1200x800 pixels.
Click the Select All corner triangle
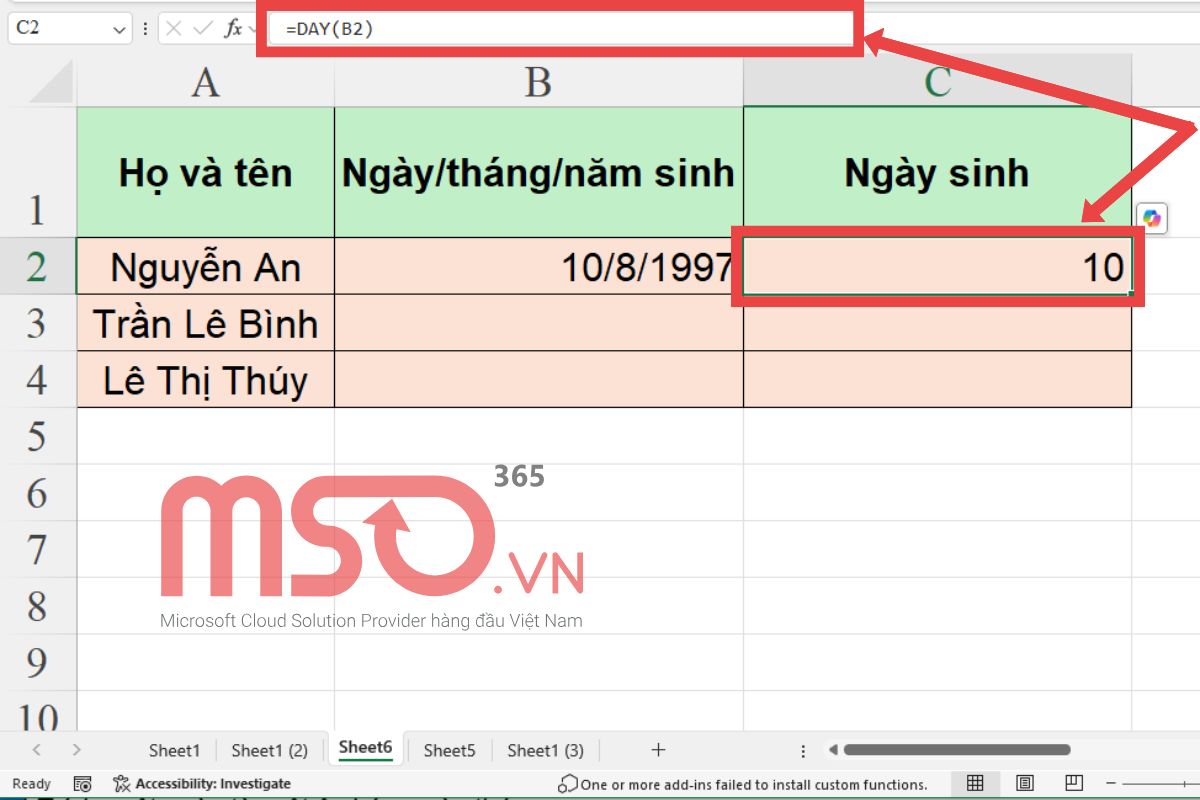(x=50, y=80)
